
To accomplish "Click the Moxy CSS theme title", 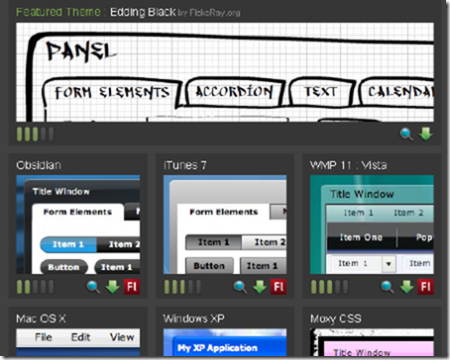I will point(336,319).
